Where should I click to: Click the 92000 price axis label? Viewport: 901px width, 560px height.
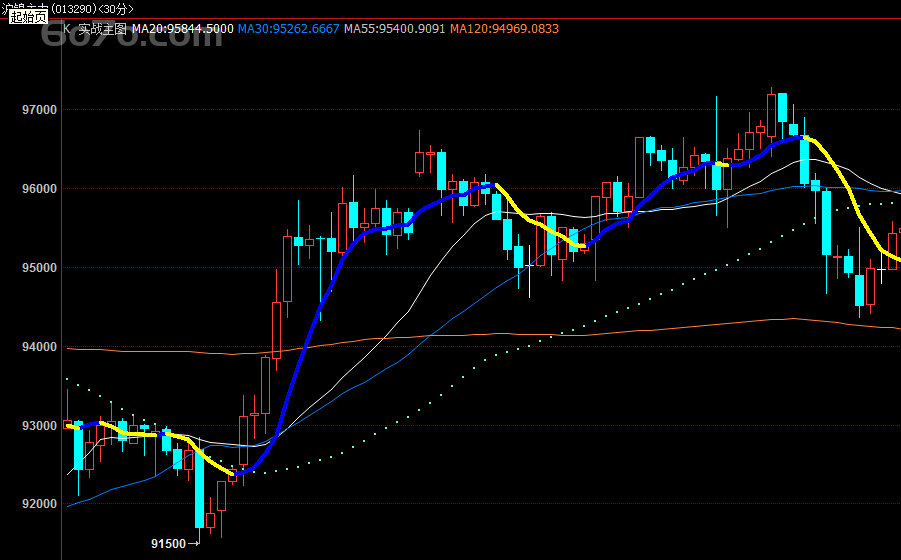pyautogui.click(x=40, y=504)
